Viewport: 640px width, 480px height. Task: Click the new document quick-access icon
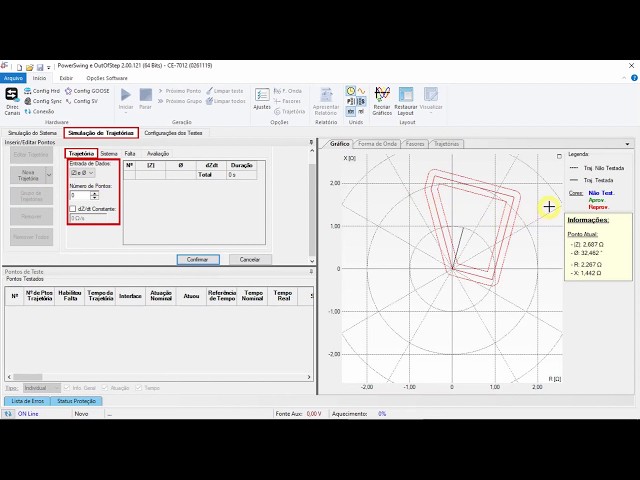(19, 67)
